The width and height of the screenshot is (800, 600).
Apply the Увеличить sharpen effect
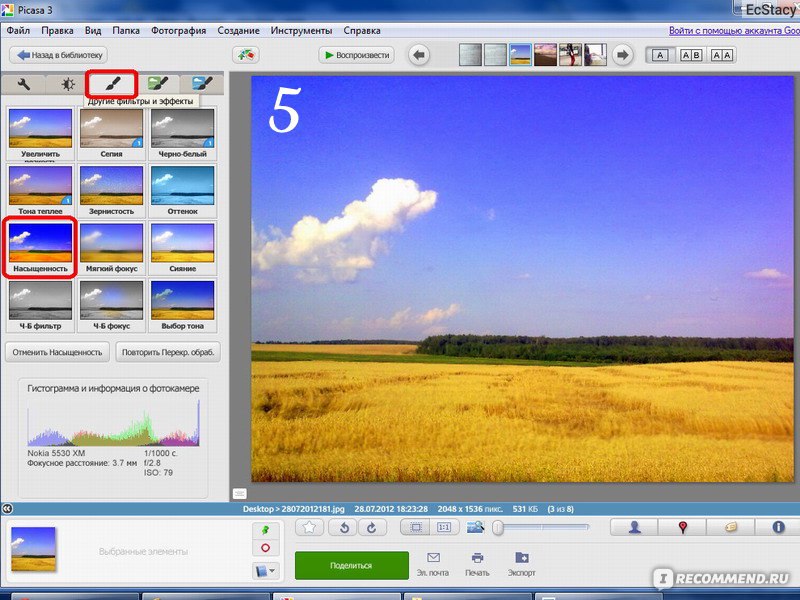[40, 134]
